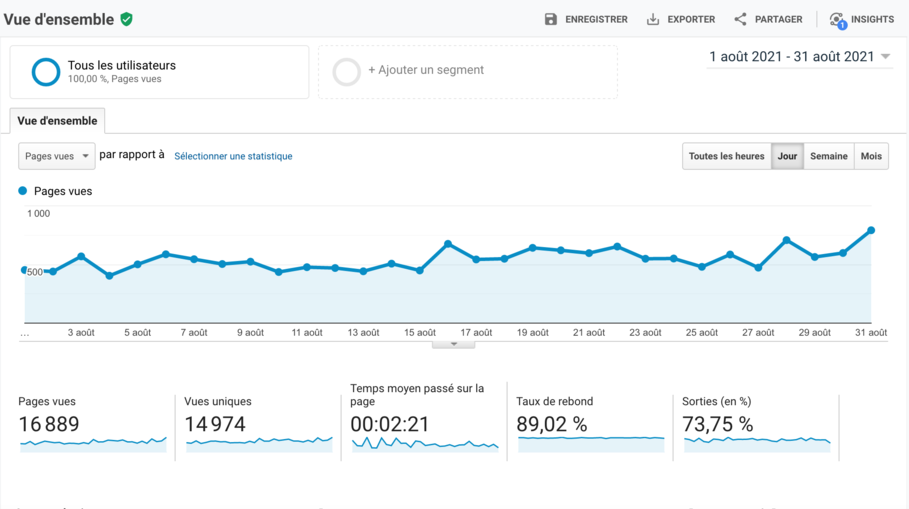Click the green verified shield icon
Image resolution: width=909 pixels, height=509 pixels.
click(126, 19)
